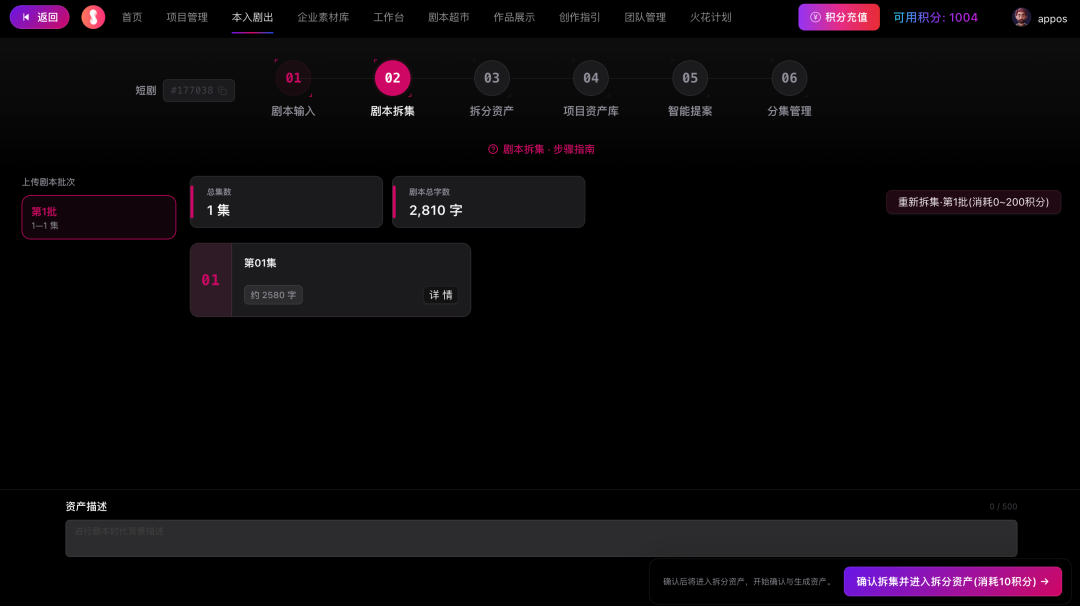Click the 可用积分: 1004 text
Screen dimensions: 1080x606
tap(935, 17)
